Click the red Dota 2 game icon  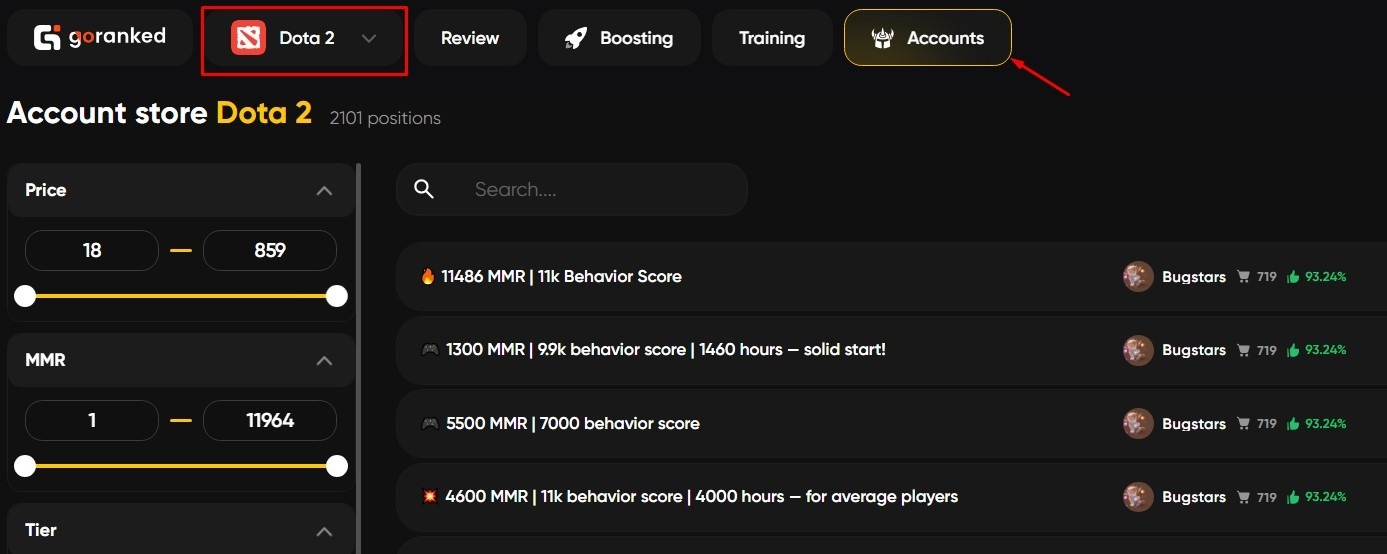pyautogui.click(x=248, y=38)
